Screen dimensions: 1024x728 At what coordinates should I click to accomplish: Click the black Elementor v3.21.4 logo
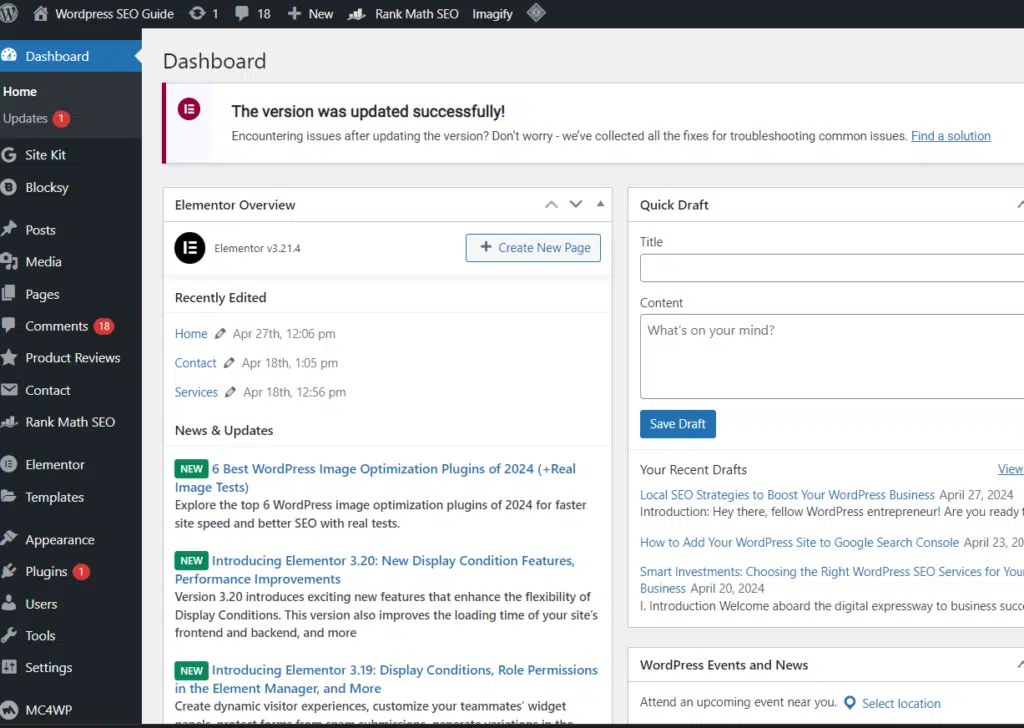coord(190,248)
